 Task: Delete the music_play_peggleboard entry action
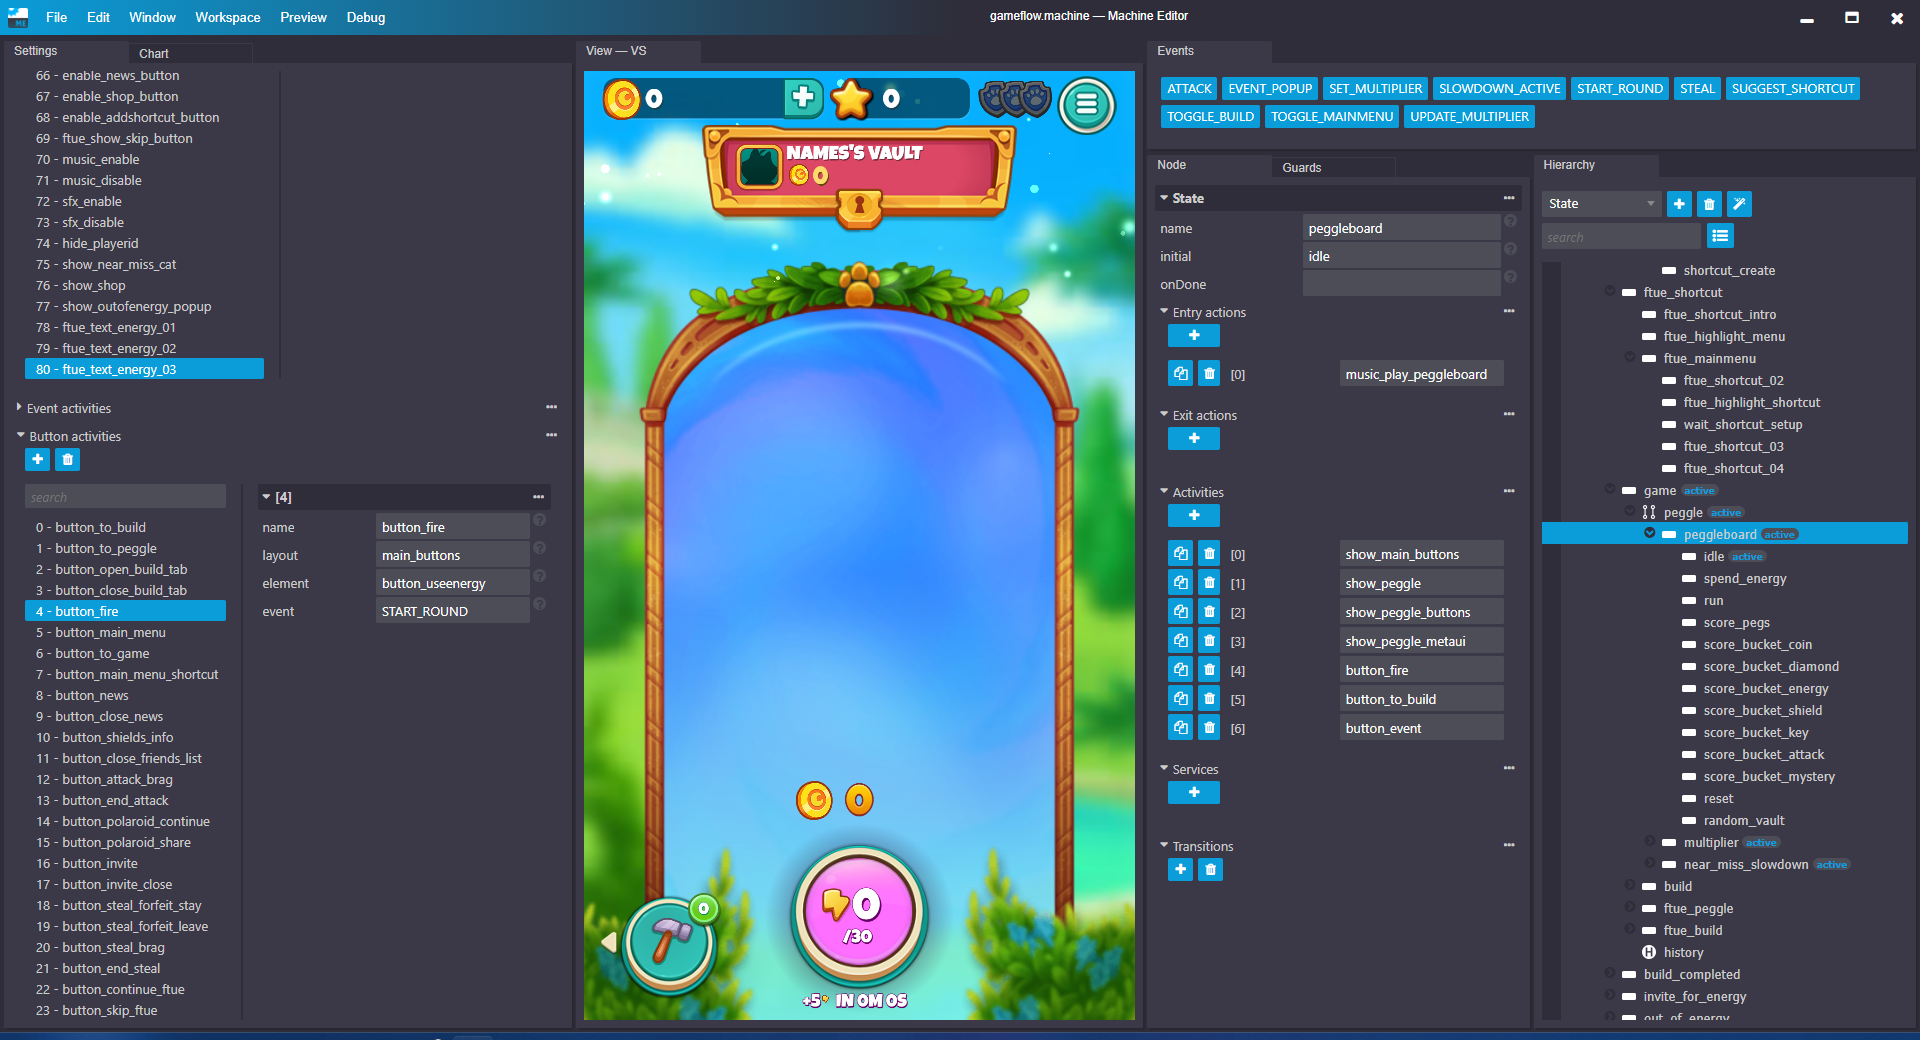click(x=1209, y=374)
